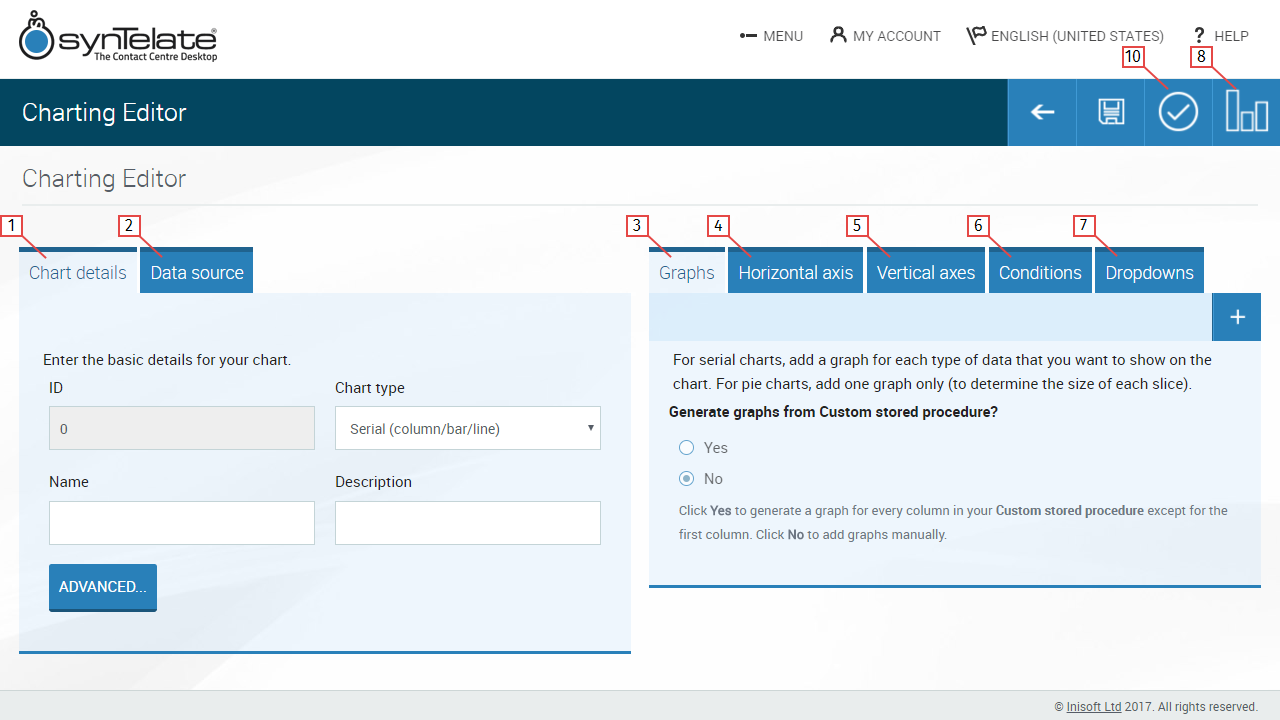
Task: Open My Account
Action: pyautogui.click(x=885, y=36)
